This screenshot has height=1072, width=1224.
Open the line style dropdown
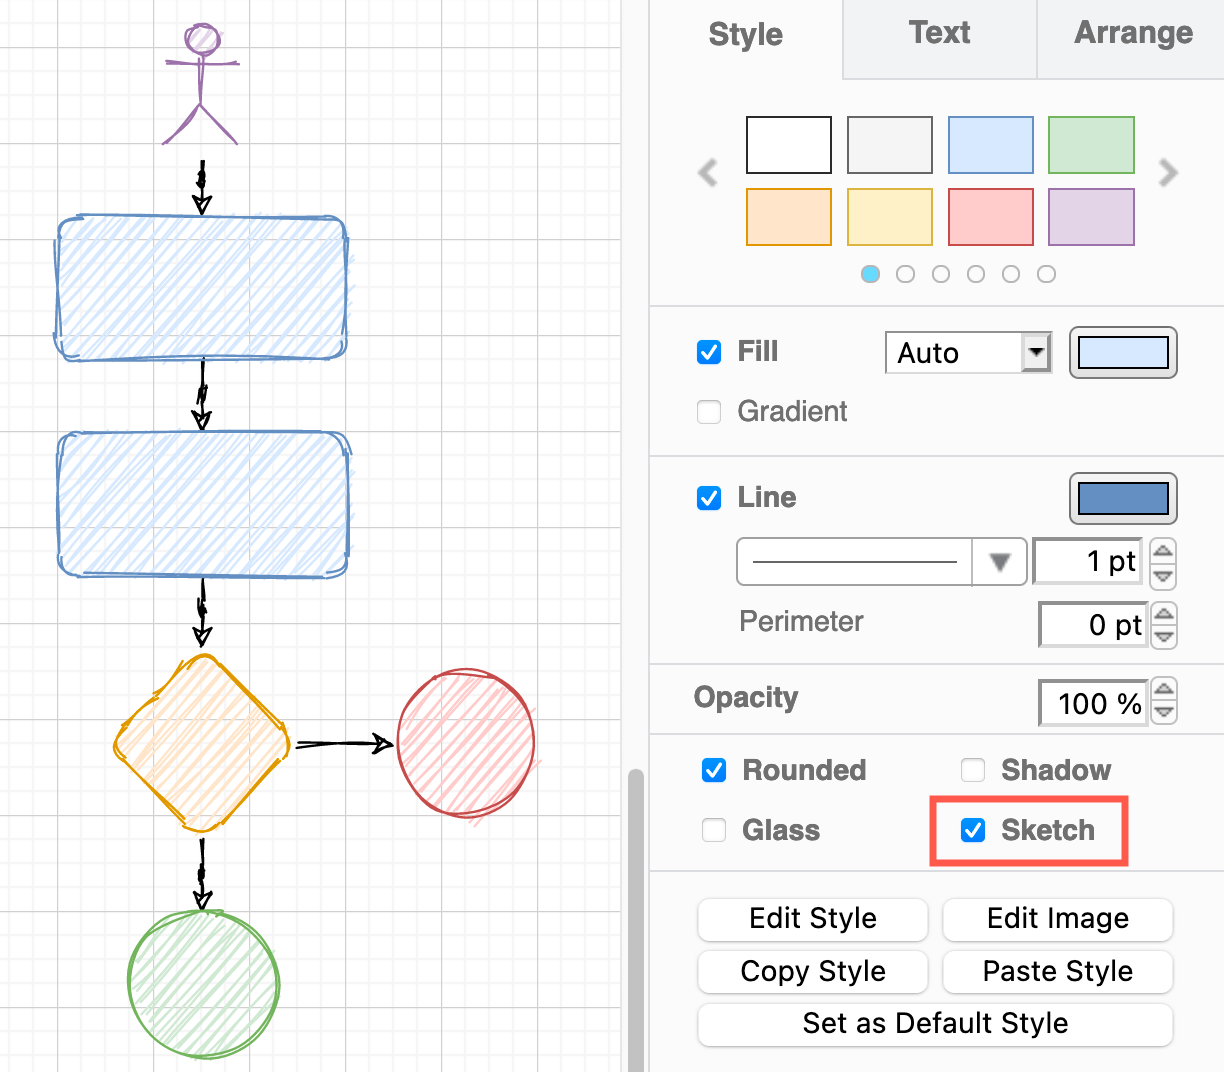[x=999, y=561]
